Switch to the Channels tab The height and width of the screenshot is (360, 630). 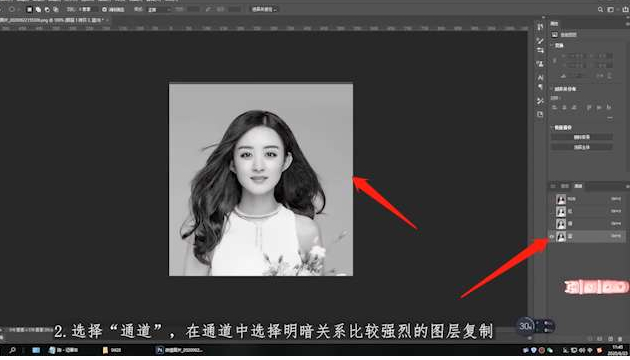tap(578, 186)
